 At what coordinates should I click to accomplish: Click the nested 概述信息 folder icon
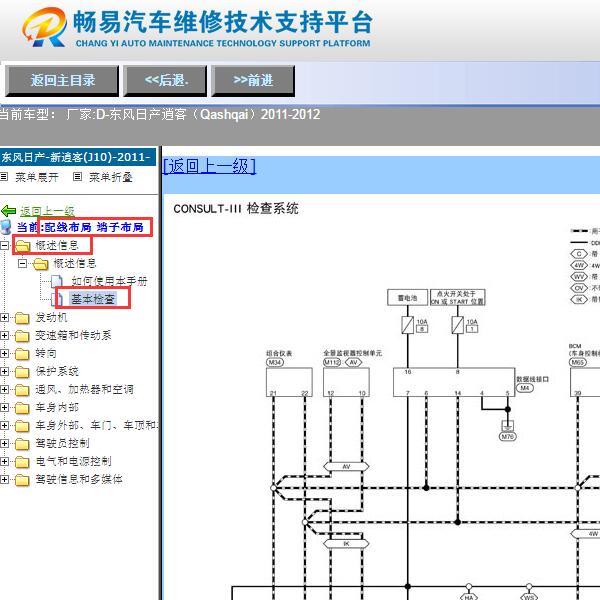(41, 264)
